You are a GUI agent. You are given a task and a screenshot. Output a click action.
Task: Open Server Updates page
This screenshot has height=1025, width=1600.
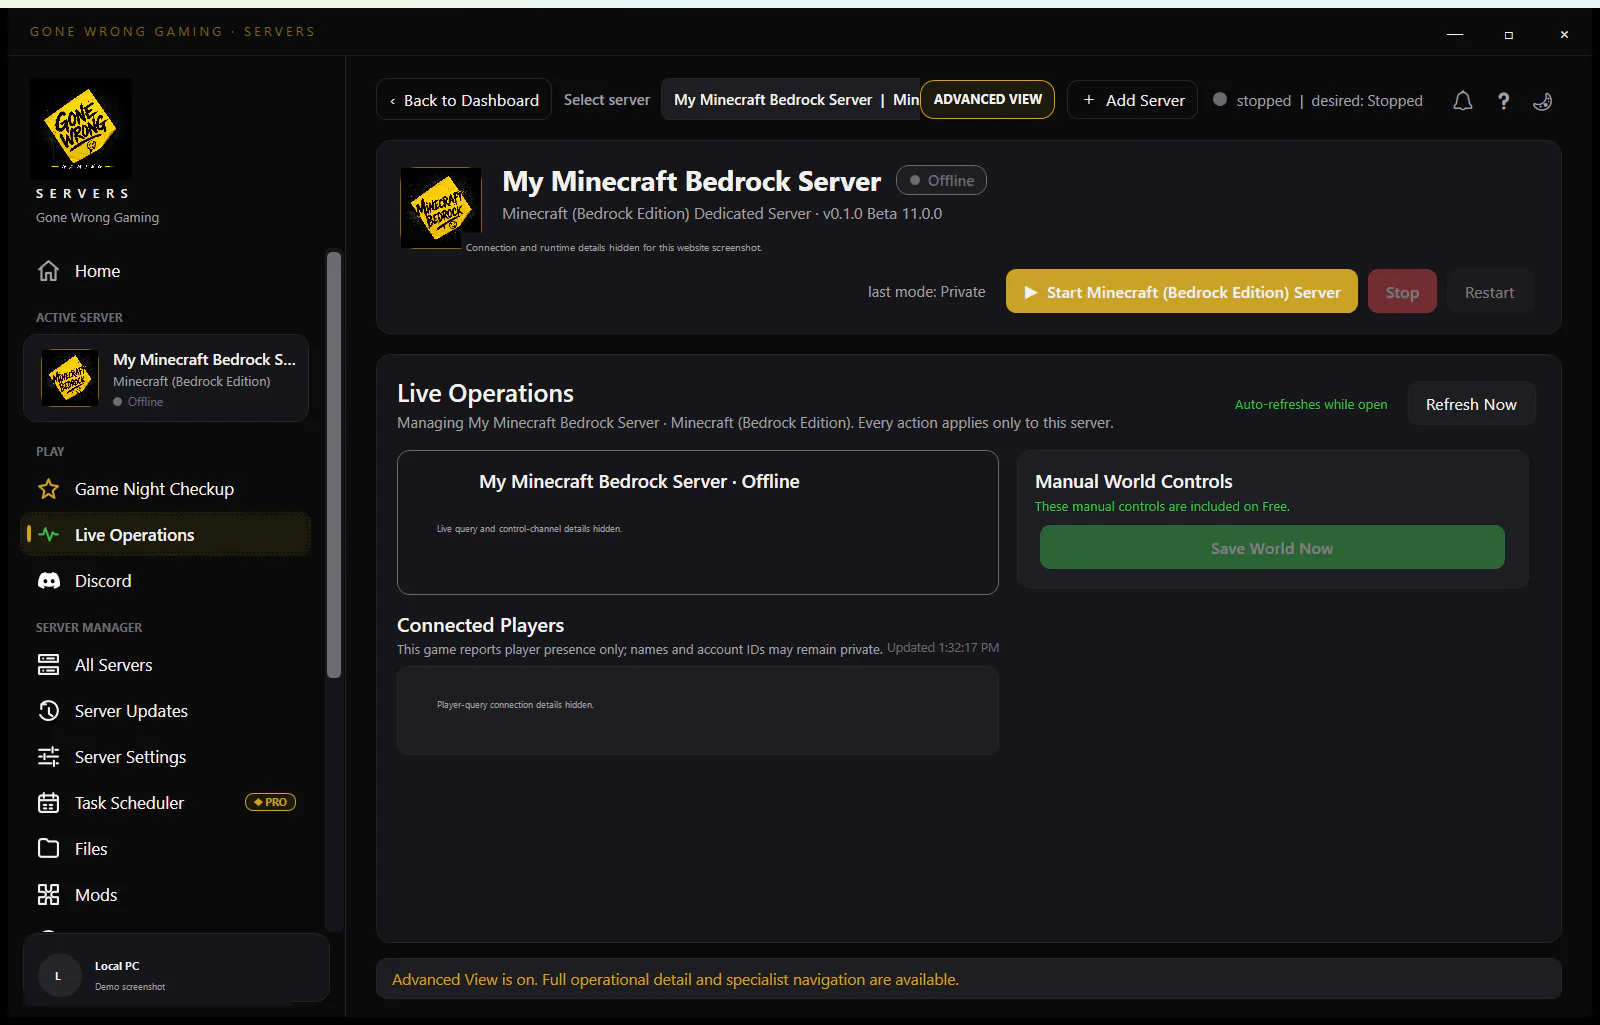[165, 711]
